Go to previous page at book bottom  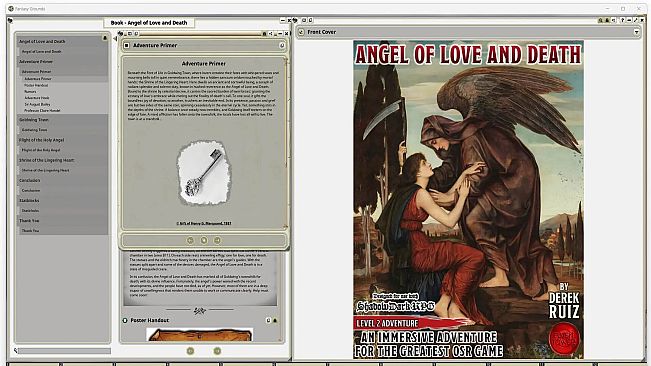tap(190, 351)
